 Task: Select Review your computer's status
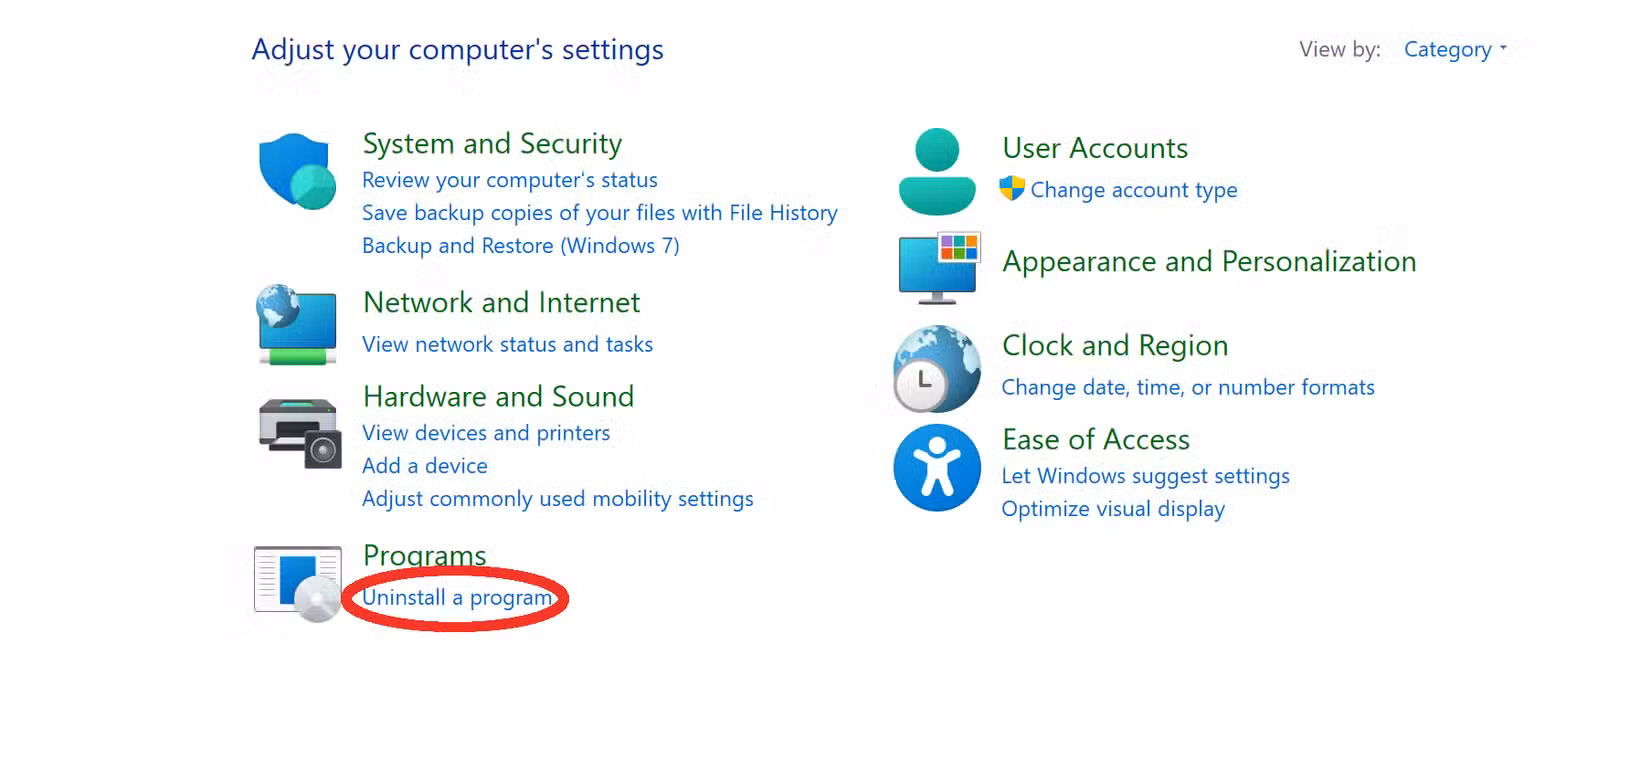tap(509, 180)
